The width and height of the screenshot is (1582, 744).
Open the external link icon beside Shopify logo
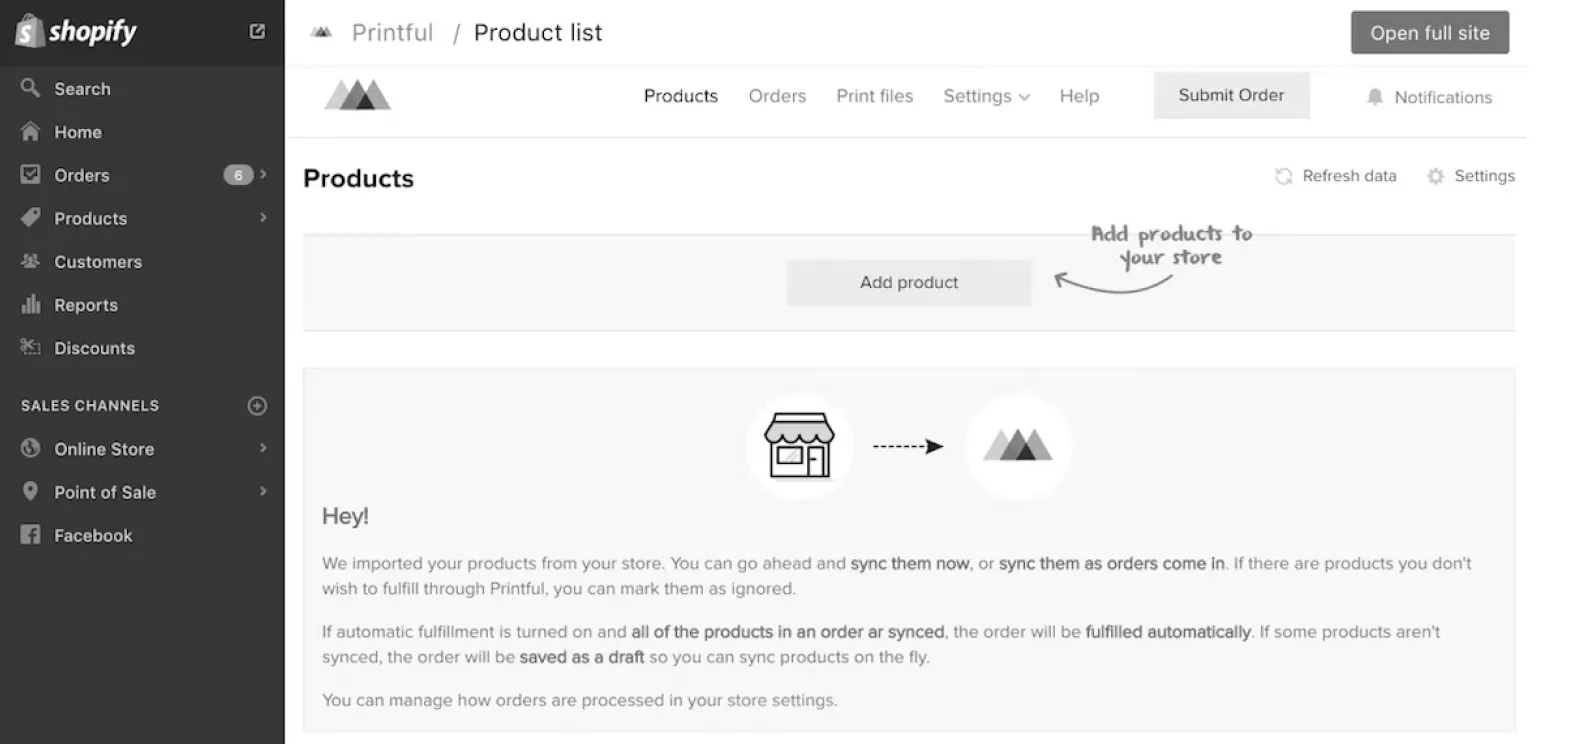click(257, 31)
